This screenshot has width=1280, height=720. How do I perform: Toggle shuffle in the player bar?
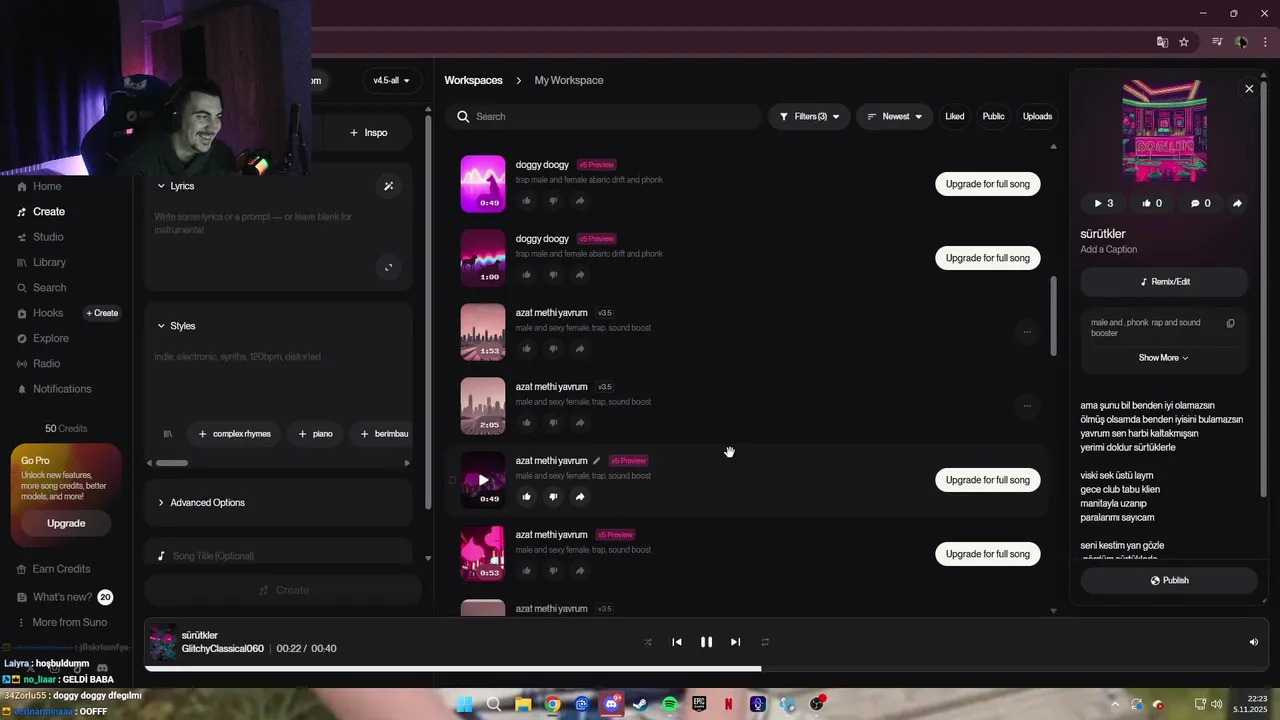click(x=648, y=642)
